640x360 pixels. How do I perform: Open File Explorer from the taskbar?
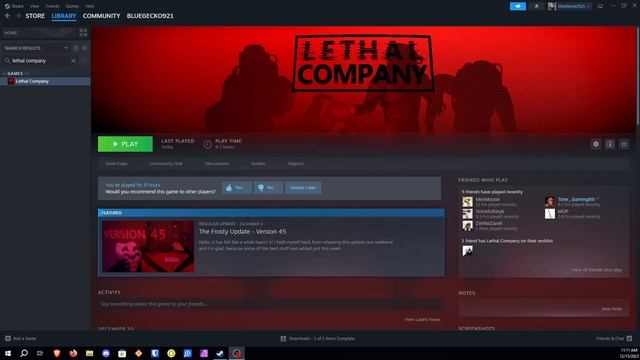click(89, 353)
